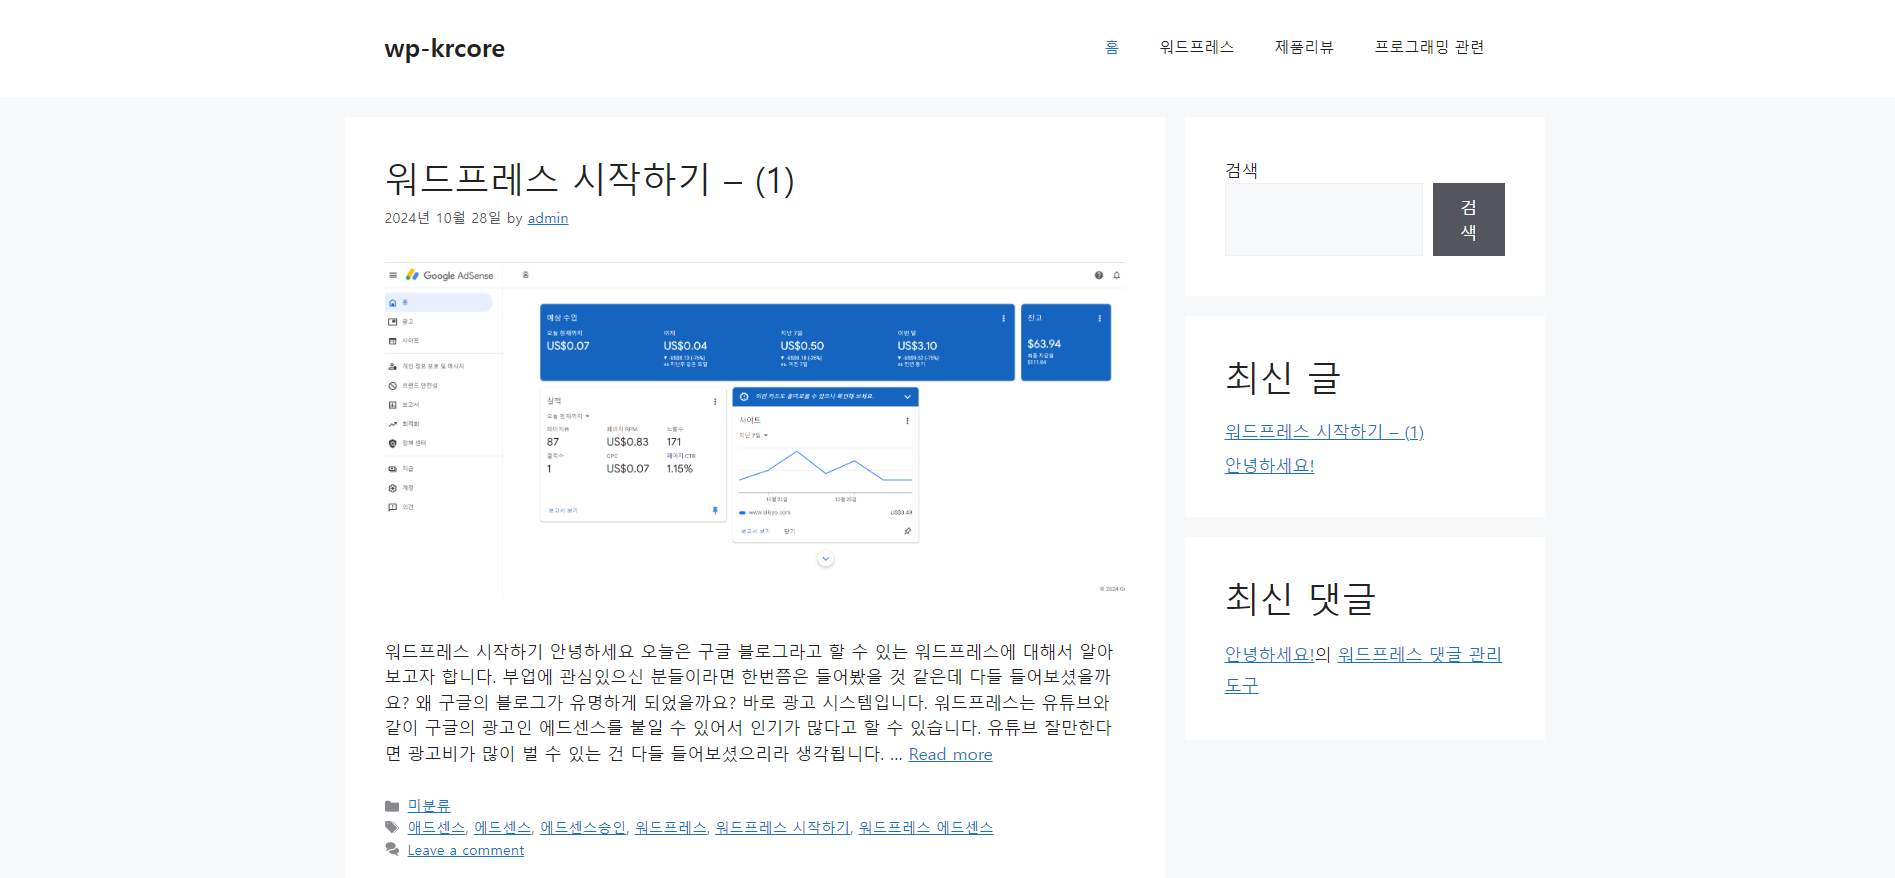Select the 에드센스 tag
The height and width of the screenshot is (878, 1895).
502,827
